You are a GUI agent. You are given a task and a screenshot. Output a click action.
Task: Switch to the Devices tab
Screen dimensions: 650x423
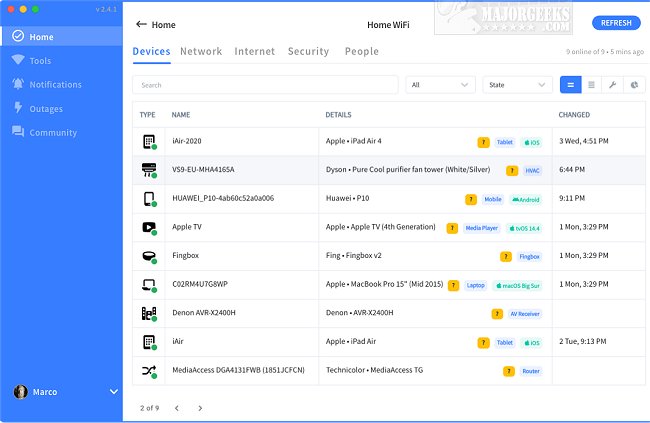click(151, 51)
